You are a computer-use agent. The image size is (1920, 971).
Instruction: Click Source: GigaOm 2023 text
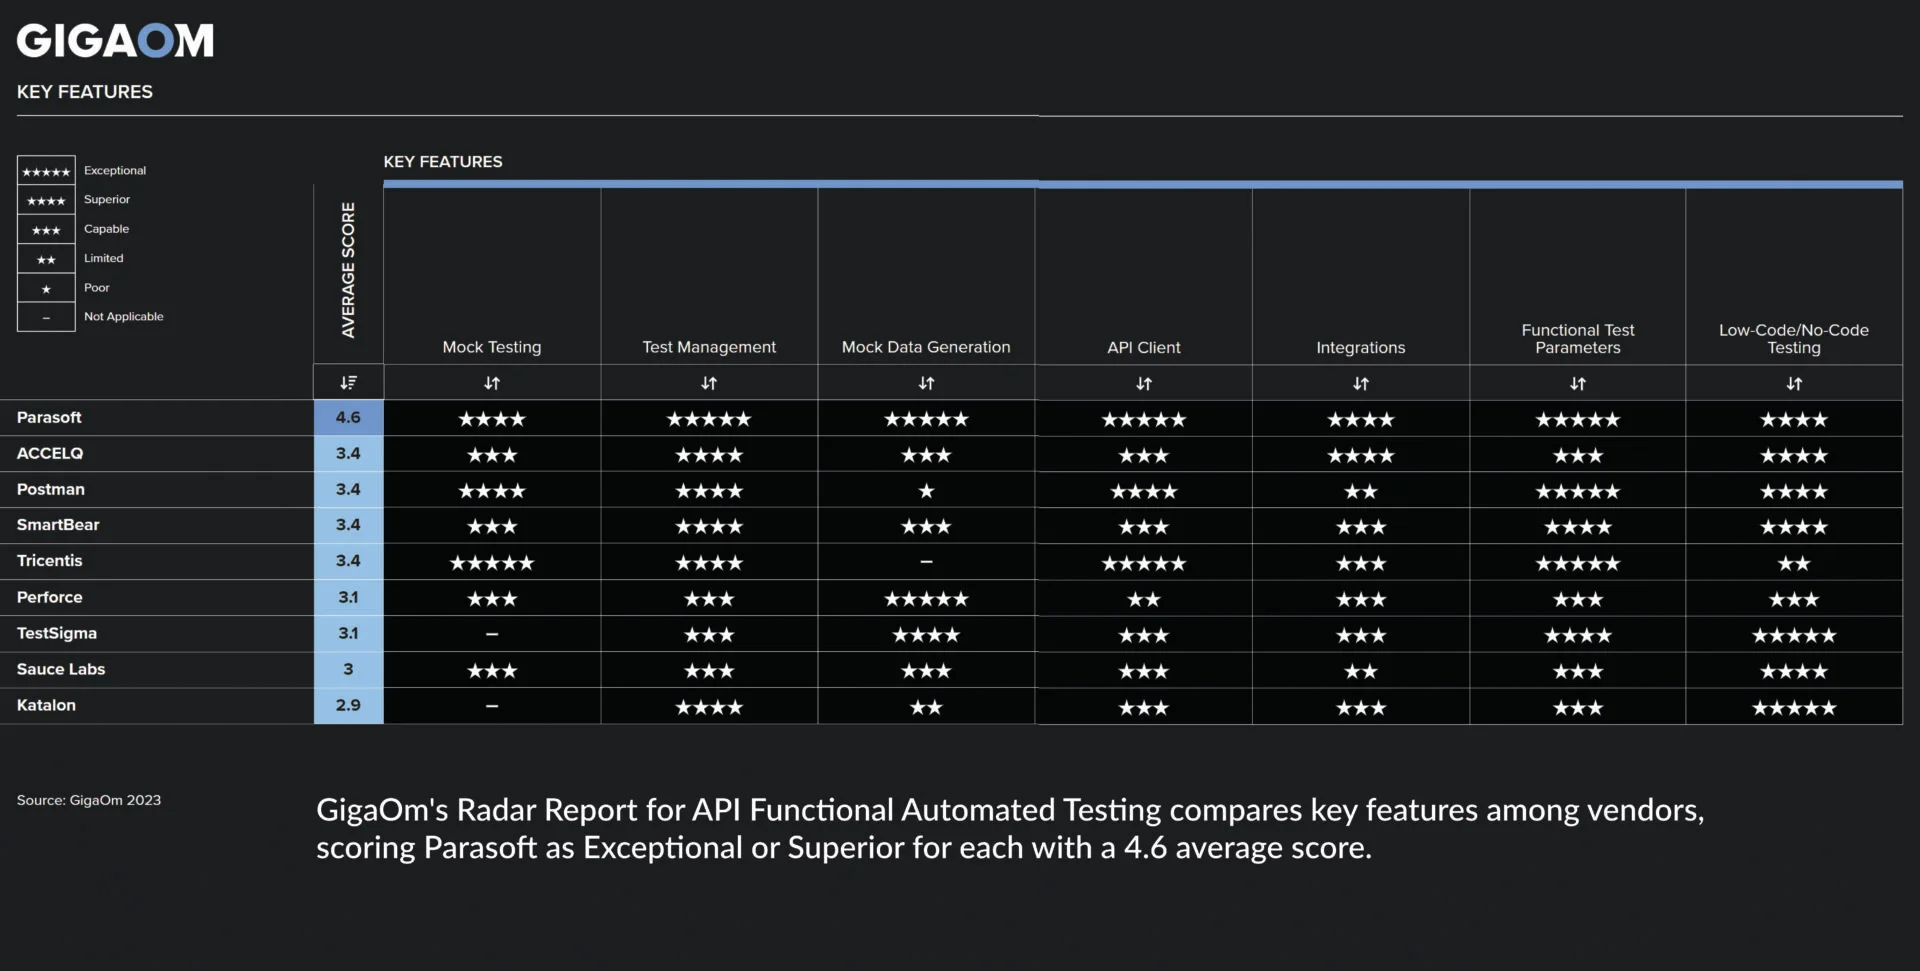tap(89, 800)
